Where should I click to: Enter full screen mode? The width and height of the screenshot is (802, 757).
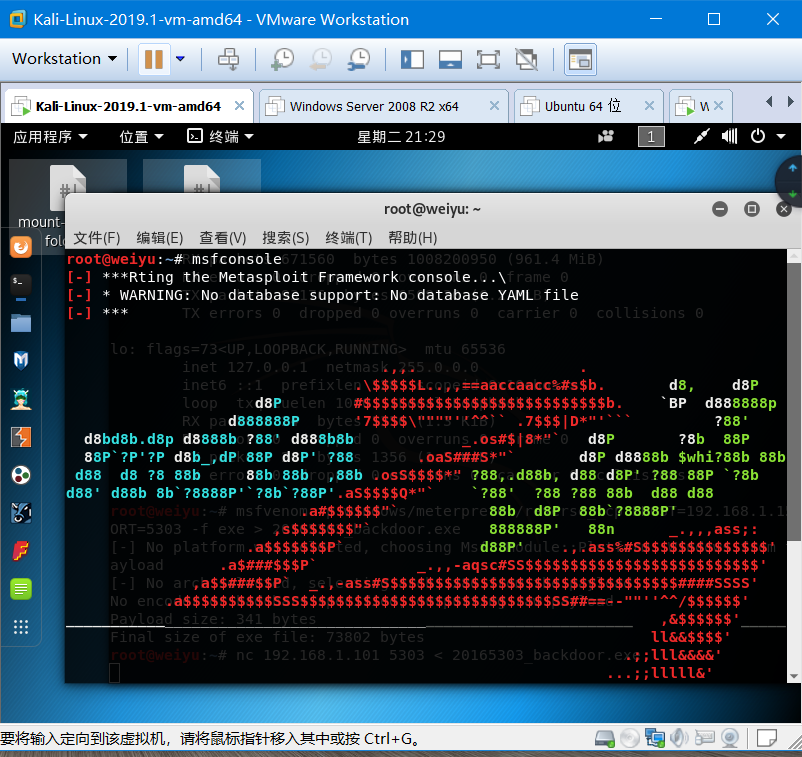488,59
